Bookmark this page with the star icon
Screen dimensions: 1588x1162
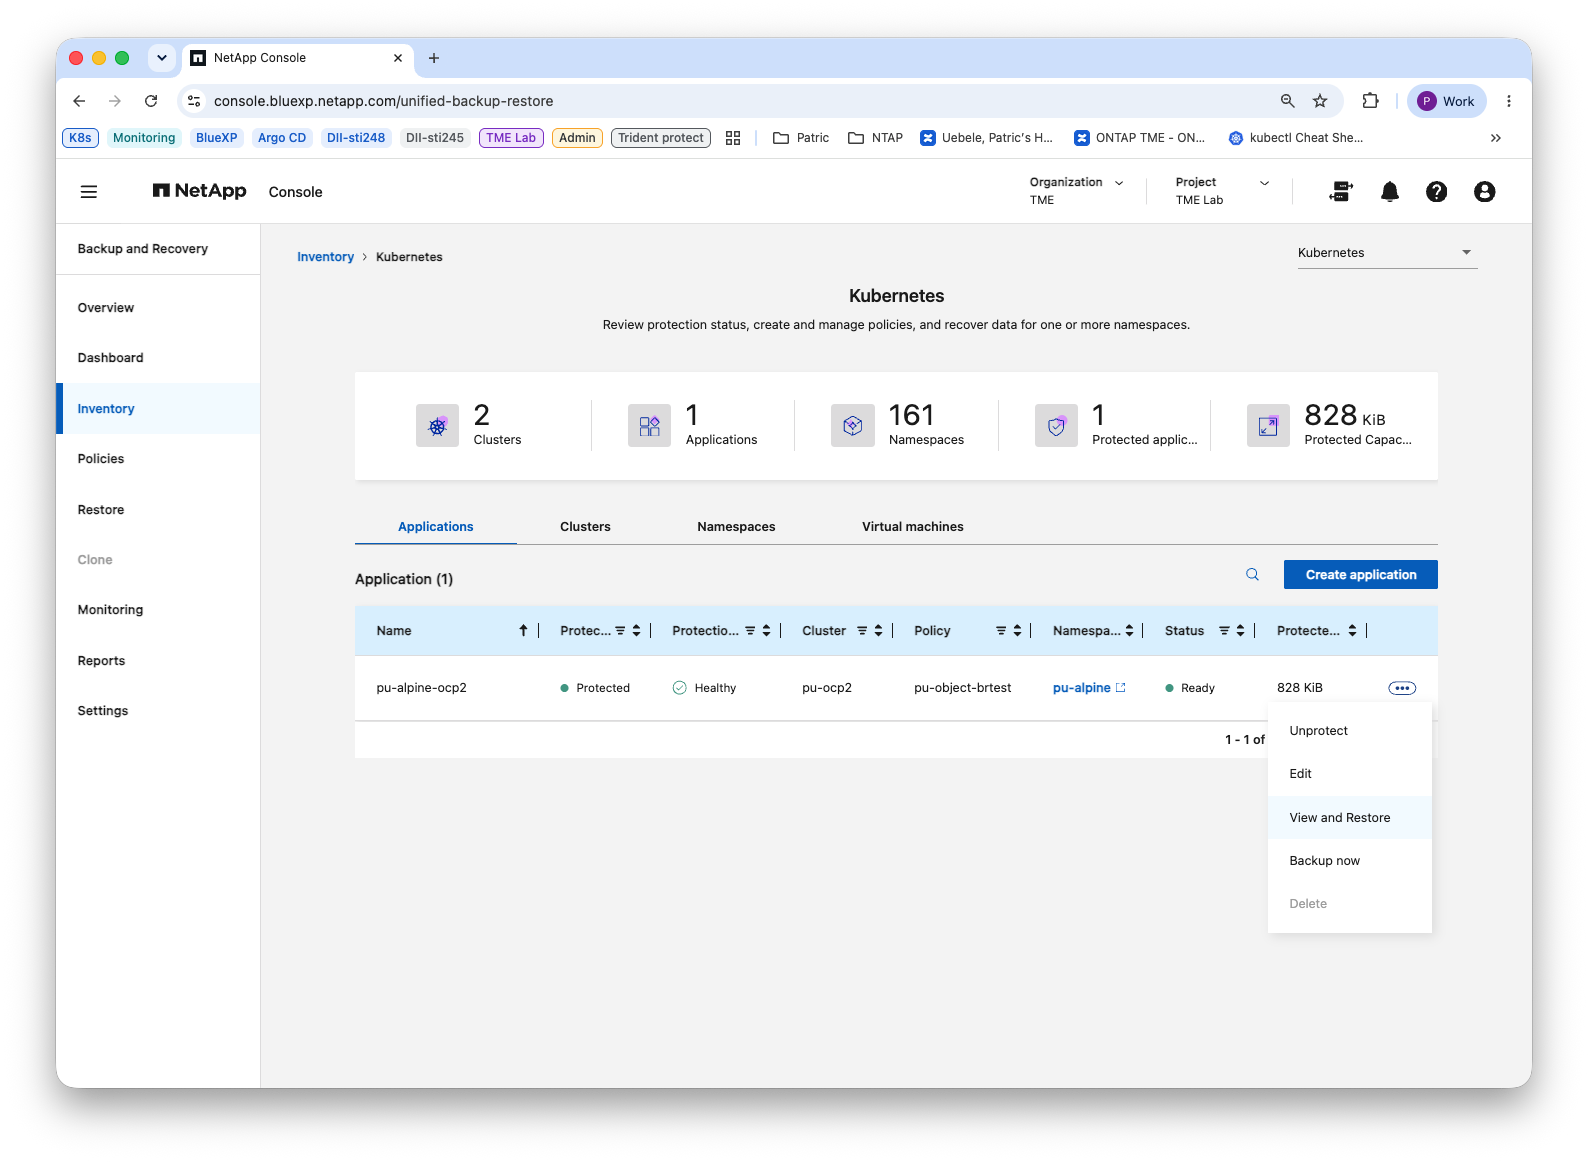[x=1320, y=101]
